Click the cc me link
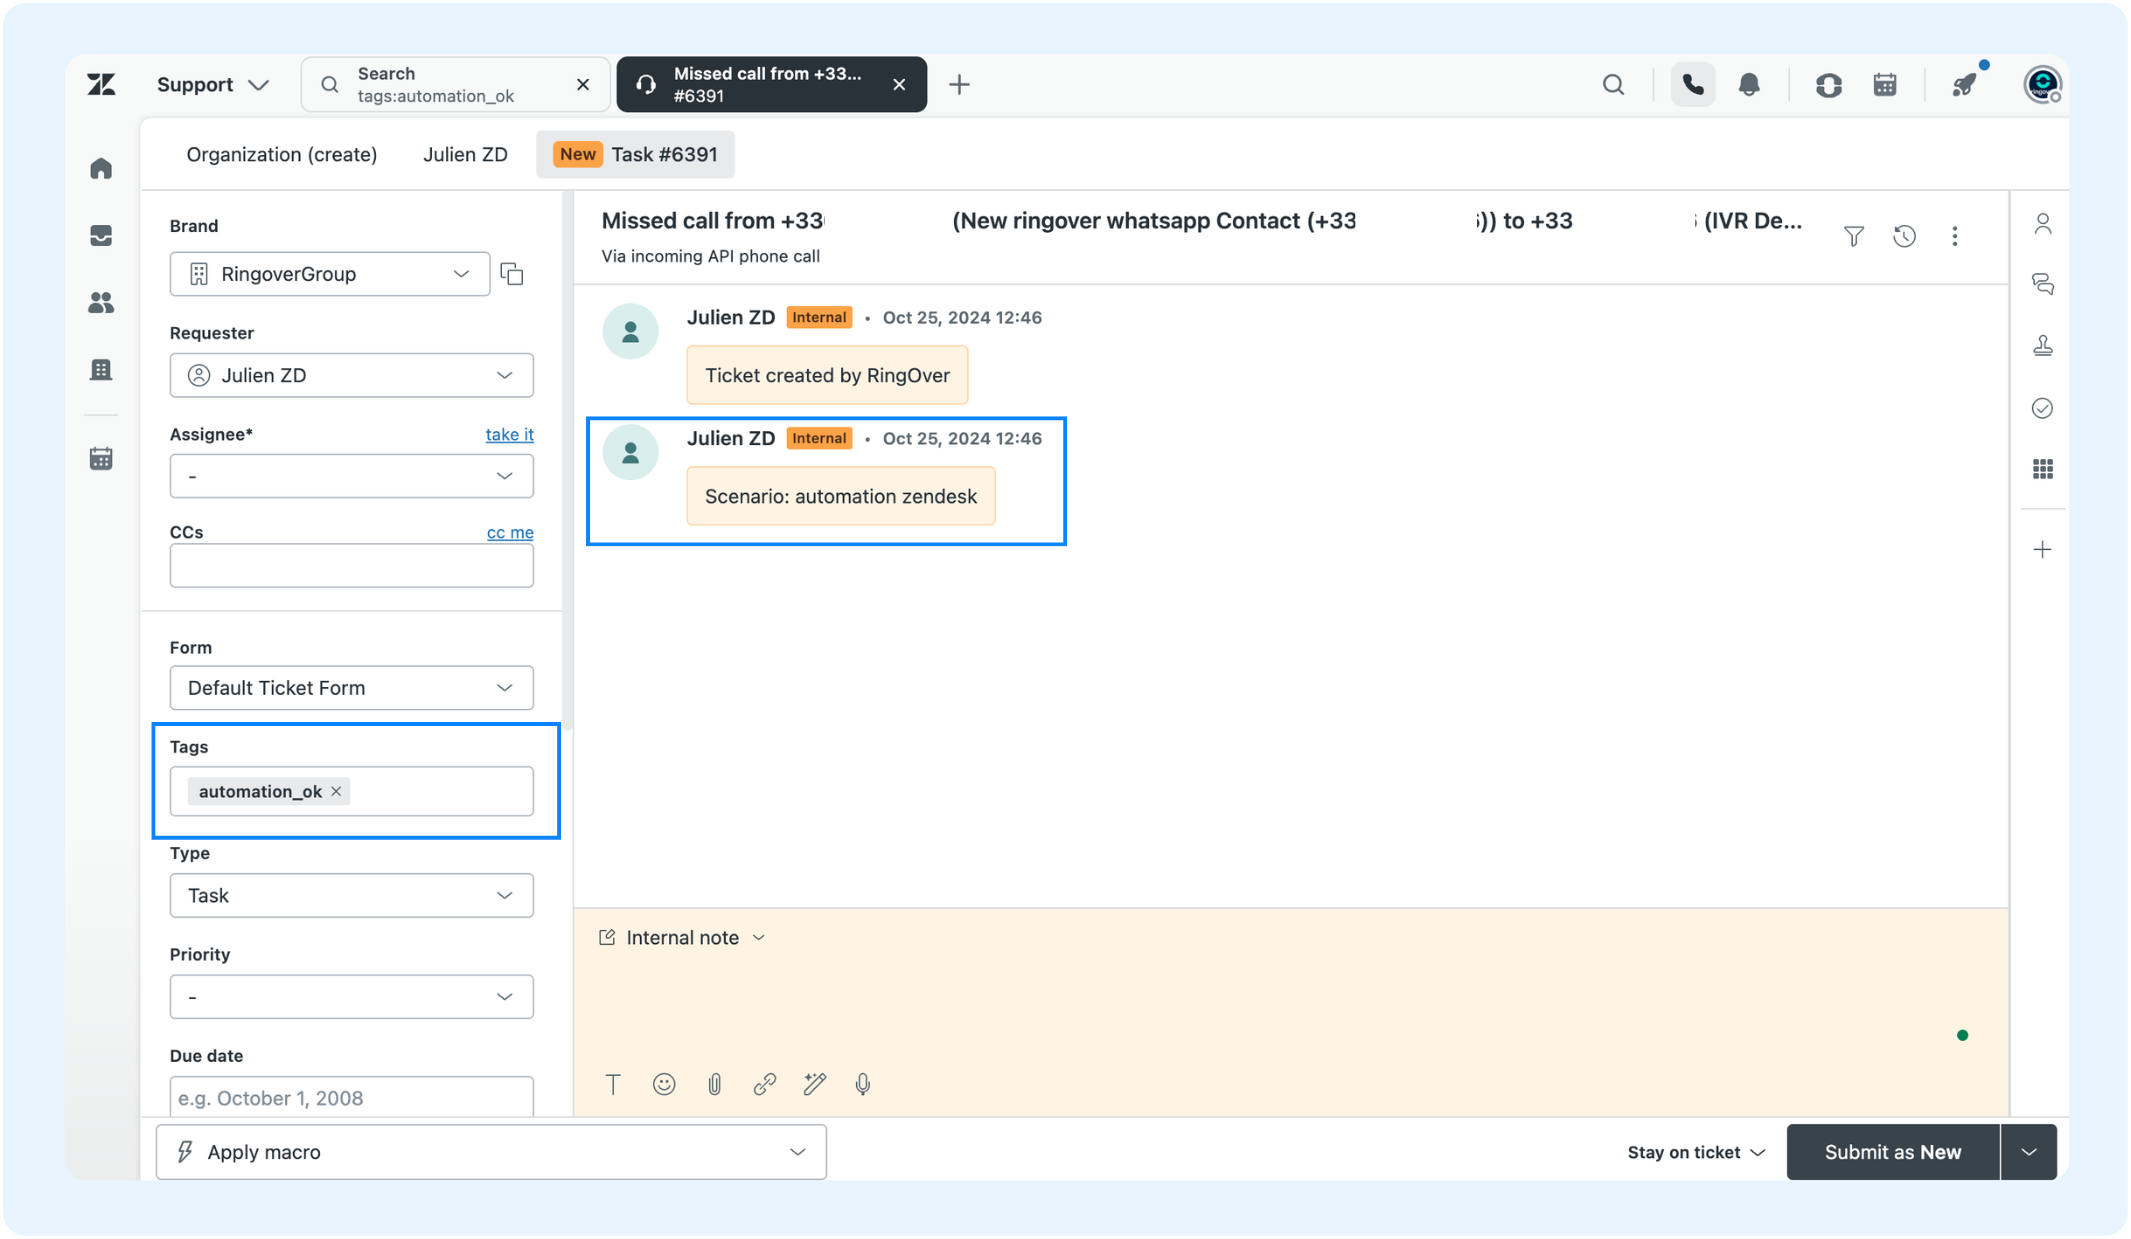Screen dimensions: 2131x1239 click(510, 533)
